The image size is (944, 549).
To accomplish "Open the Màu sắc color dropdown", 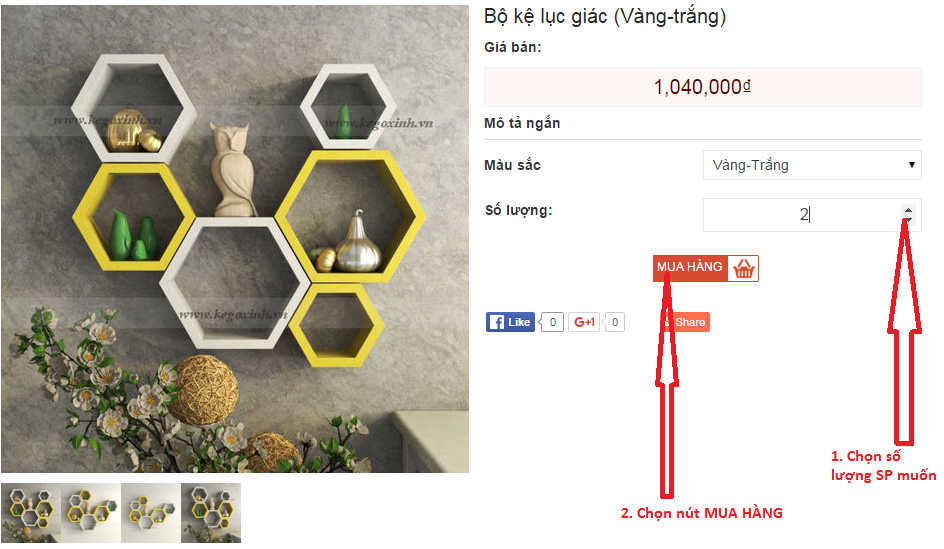I will [812, 165].
